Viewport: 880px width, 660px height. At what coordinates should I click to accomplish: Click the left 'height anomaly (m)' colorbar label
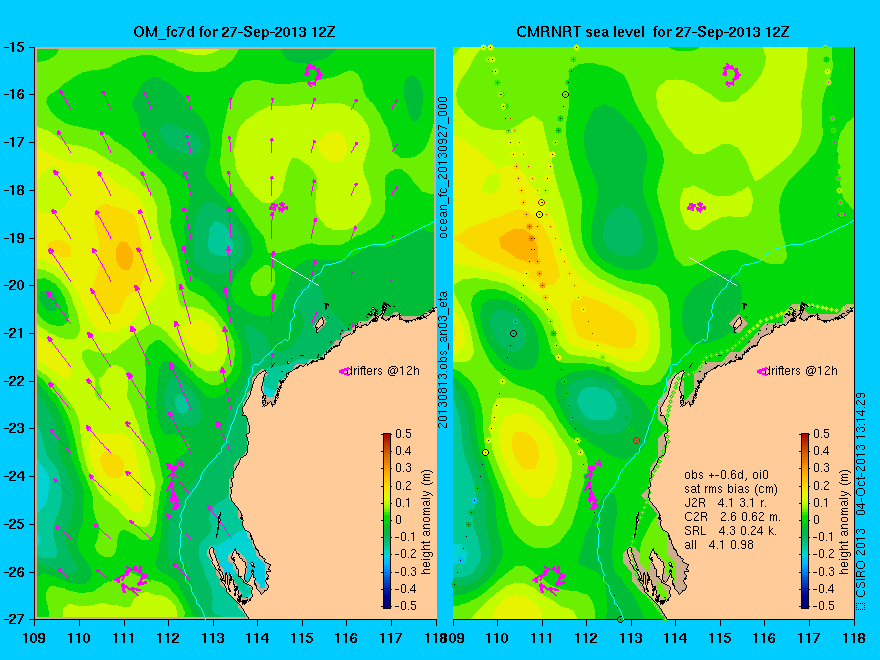click(427, 522)
